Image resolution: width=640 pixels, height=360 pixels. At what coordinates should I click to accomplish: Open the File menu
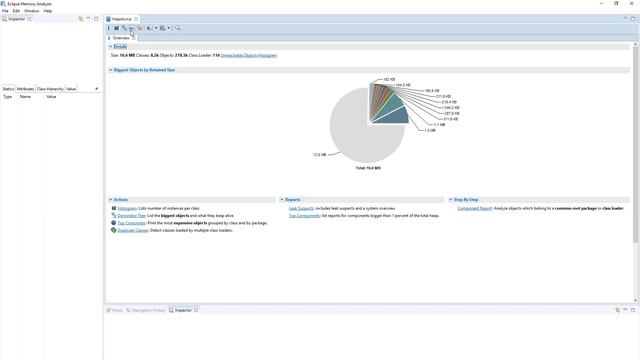[5, 11]
